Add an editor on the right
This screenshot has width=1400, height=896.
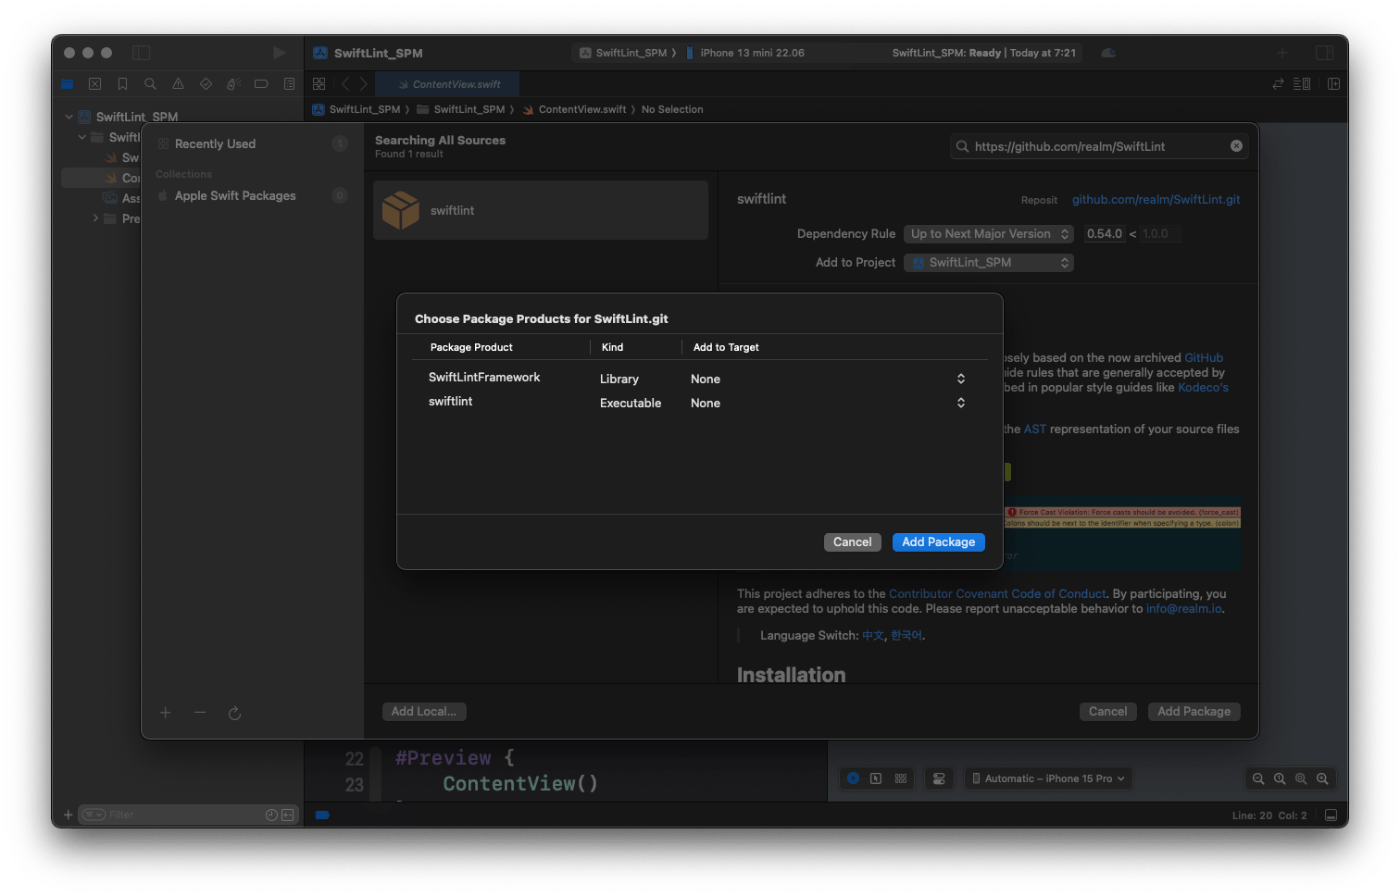point(1334,84)
